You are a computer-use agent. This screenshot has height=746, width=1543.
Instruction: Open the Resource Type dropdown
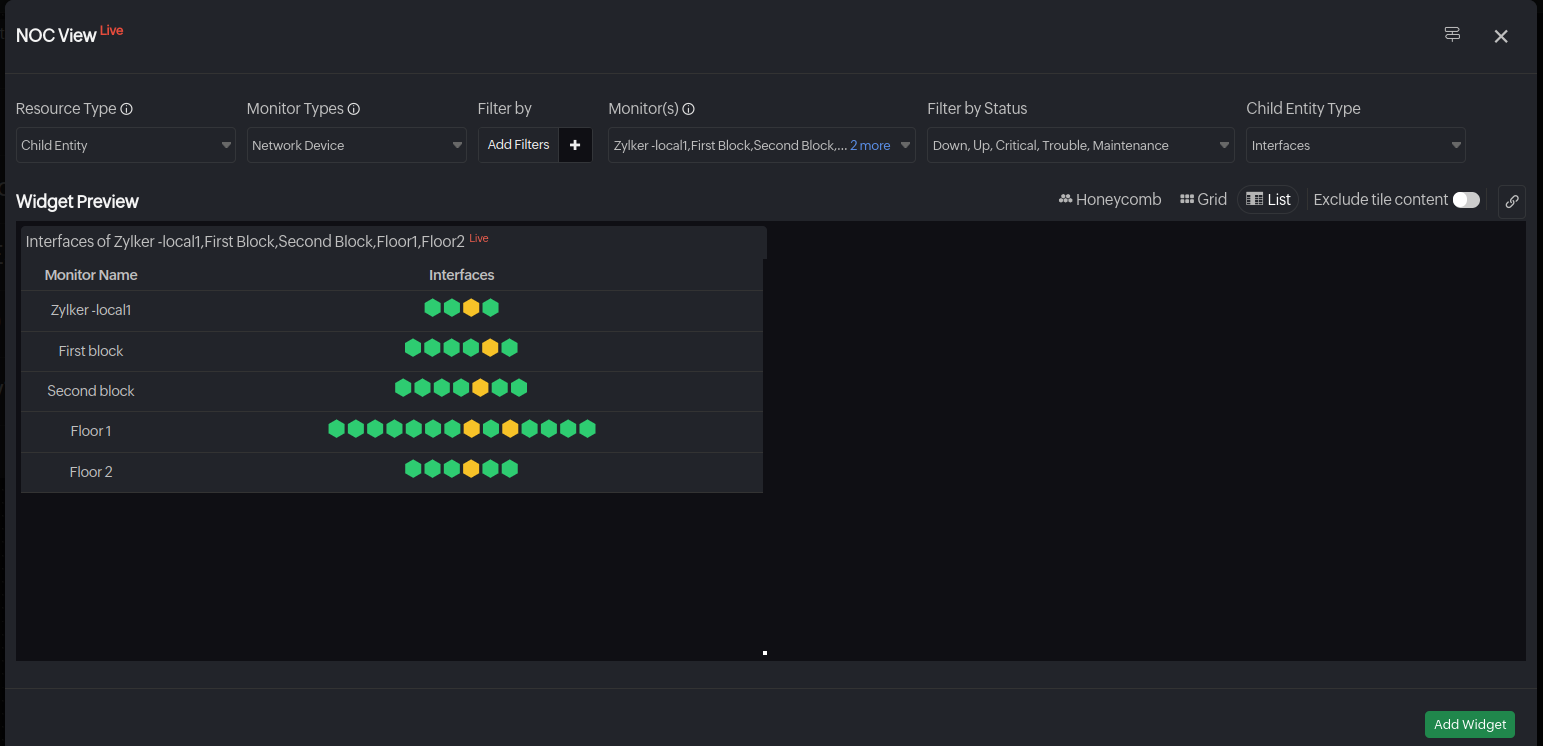click(x=126, y=145)
